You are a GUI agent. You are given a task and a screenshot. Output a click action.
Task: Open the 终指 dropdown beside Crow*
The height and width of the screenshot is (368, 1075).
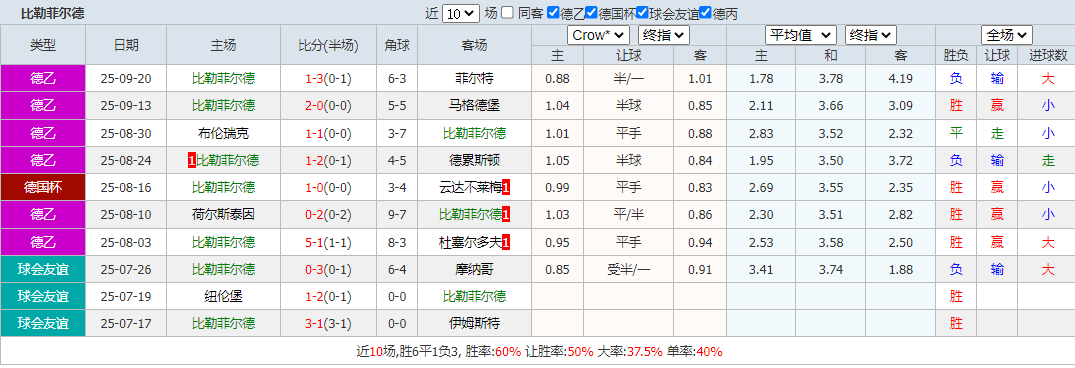point(664,35)
